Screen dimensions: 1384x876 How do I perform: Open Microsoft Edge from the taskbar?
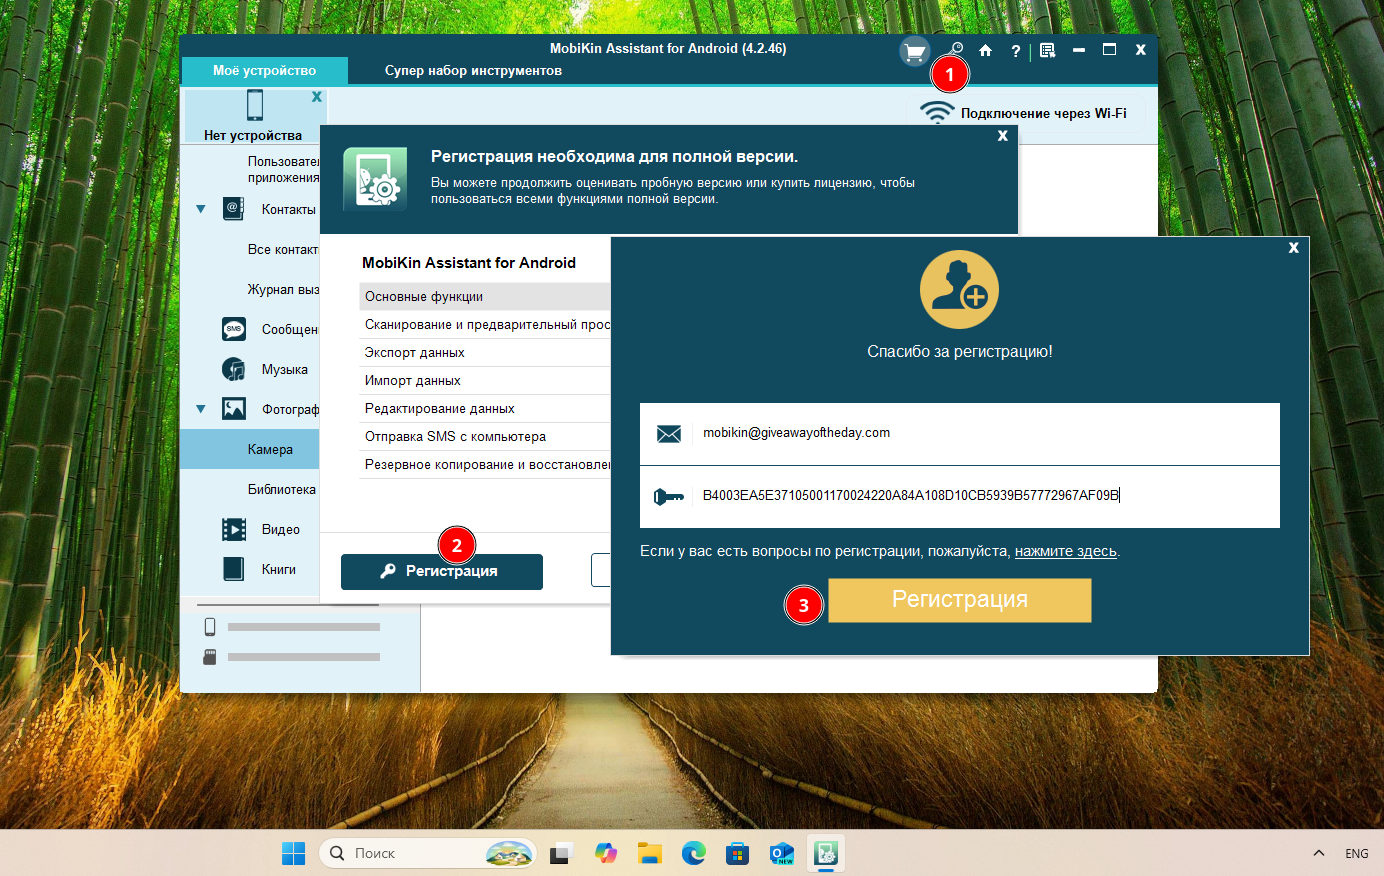[x=694, y=853]
